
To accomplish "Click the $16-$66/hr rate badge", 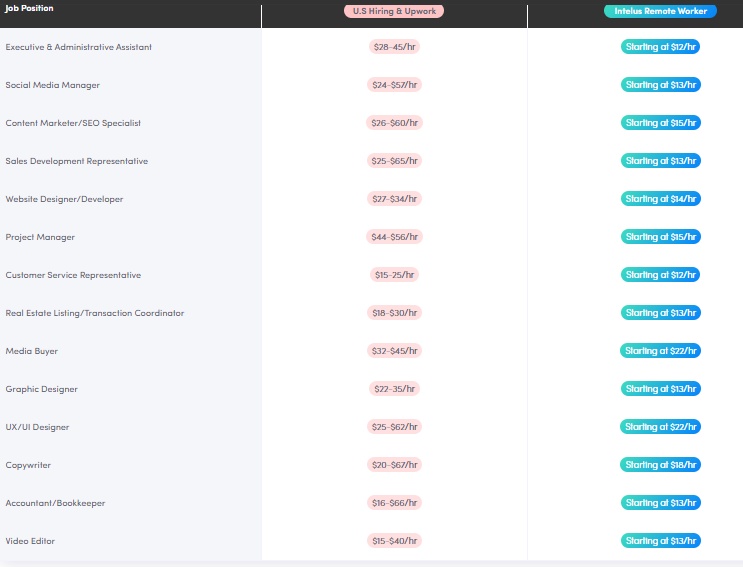I will point(394,503).
